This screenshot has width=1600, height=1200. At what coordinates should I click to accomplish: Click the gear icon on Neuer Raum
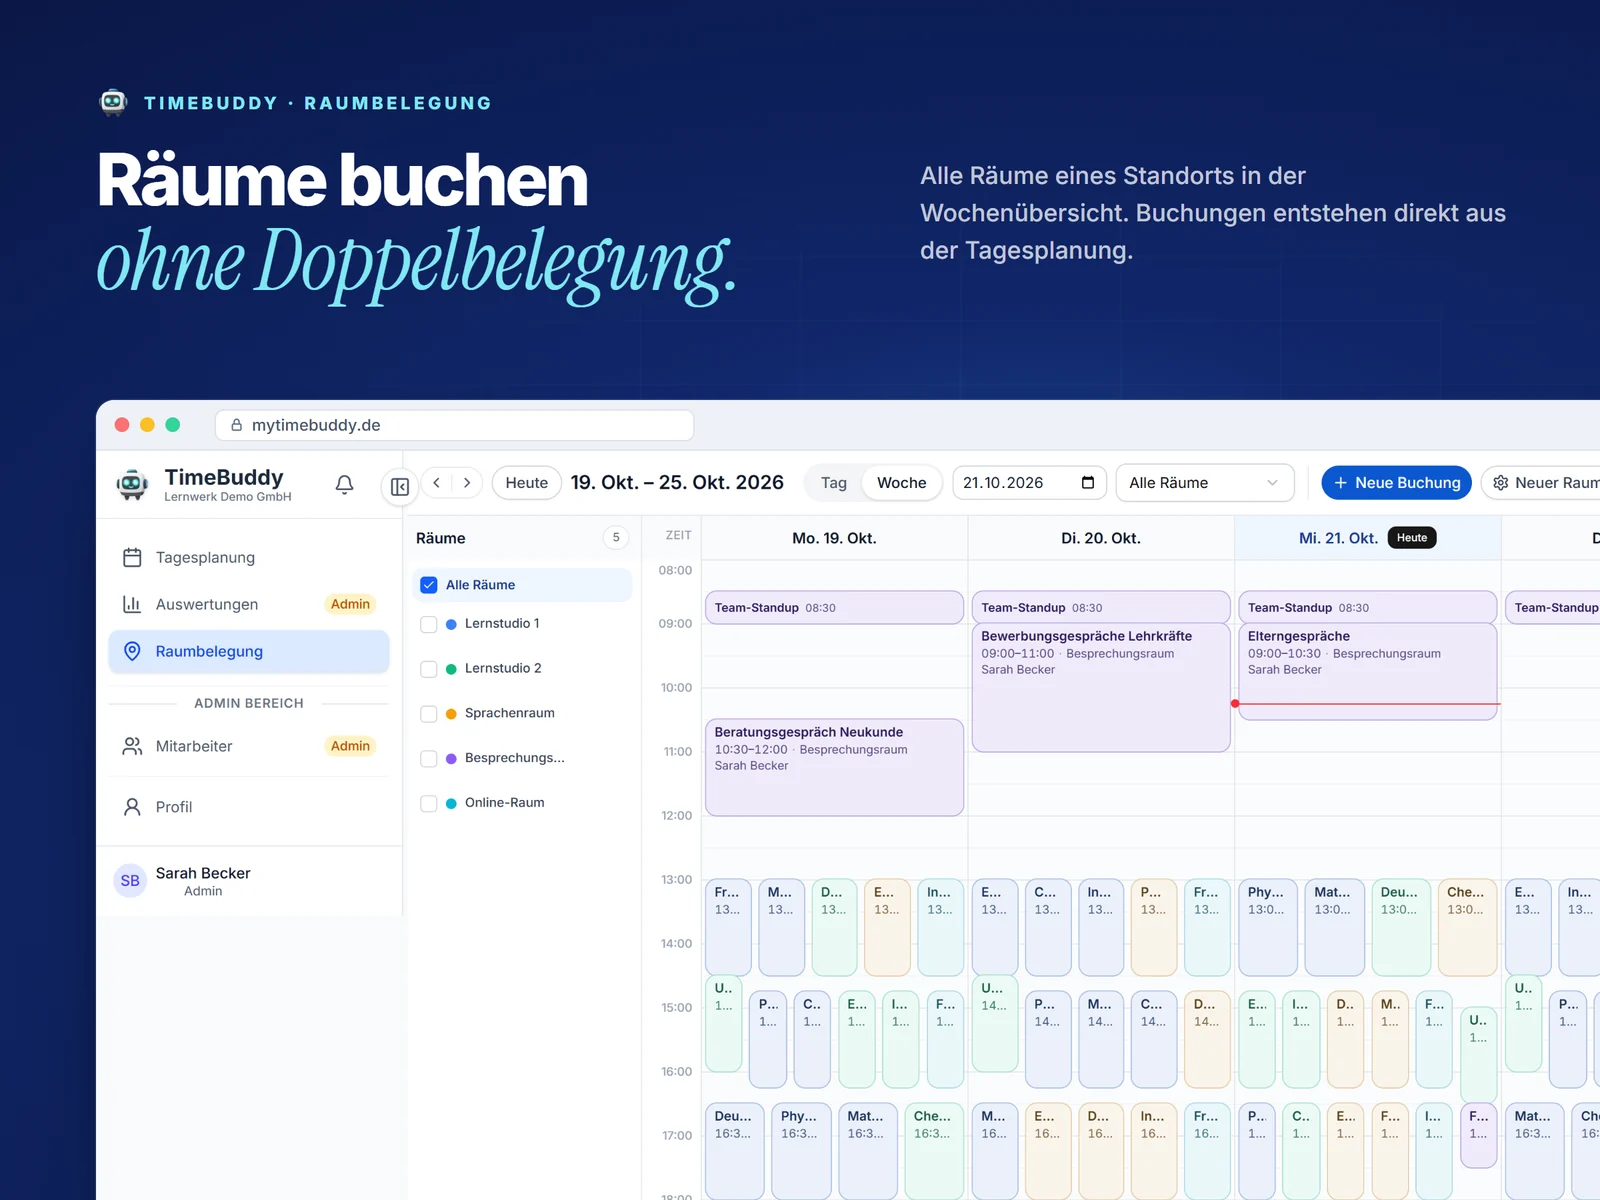(x=1500, y=483)
